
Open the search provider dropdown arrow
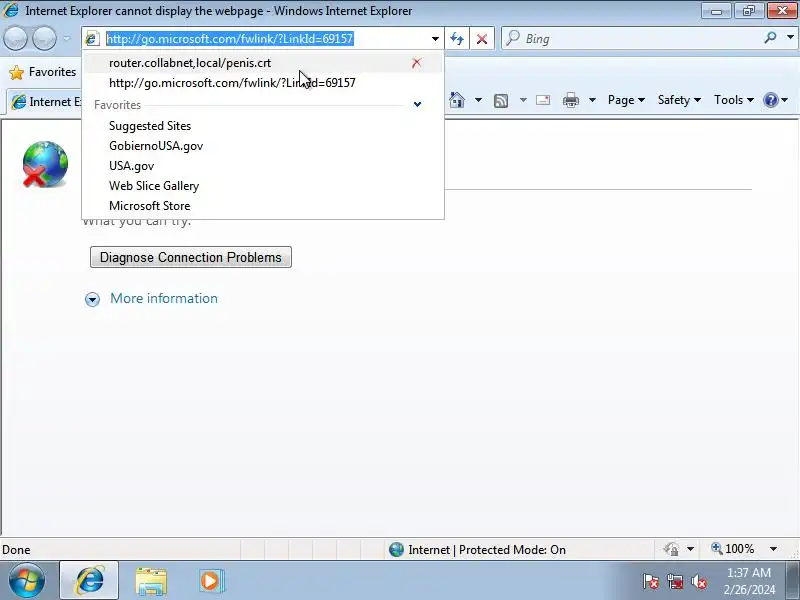click(790, 38)
